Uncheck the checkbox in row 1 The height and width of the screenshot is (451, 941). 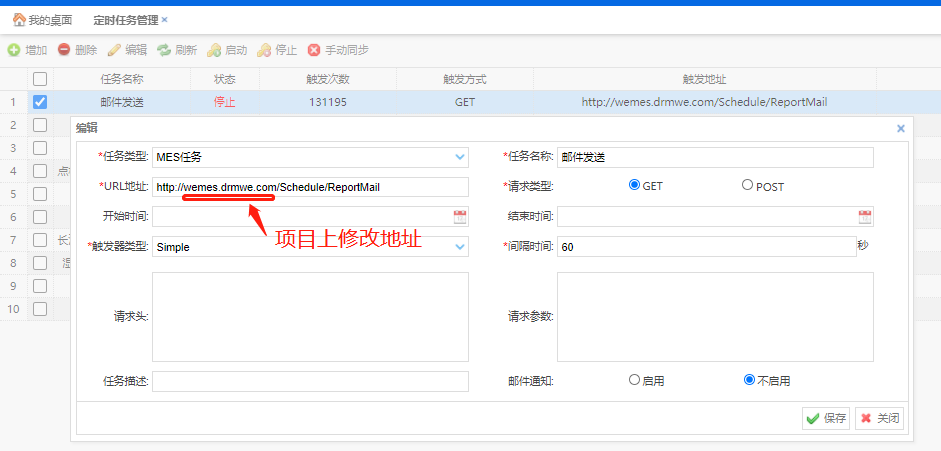[40, 102]
